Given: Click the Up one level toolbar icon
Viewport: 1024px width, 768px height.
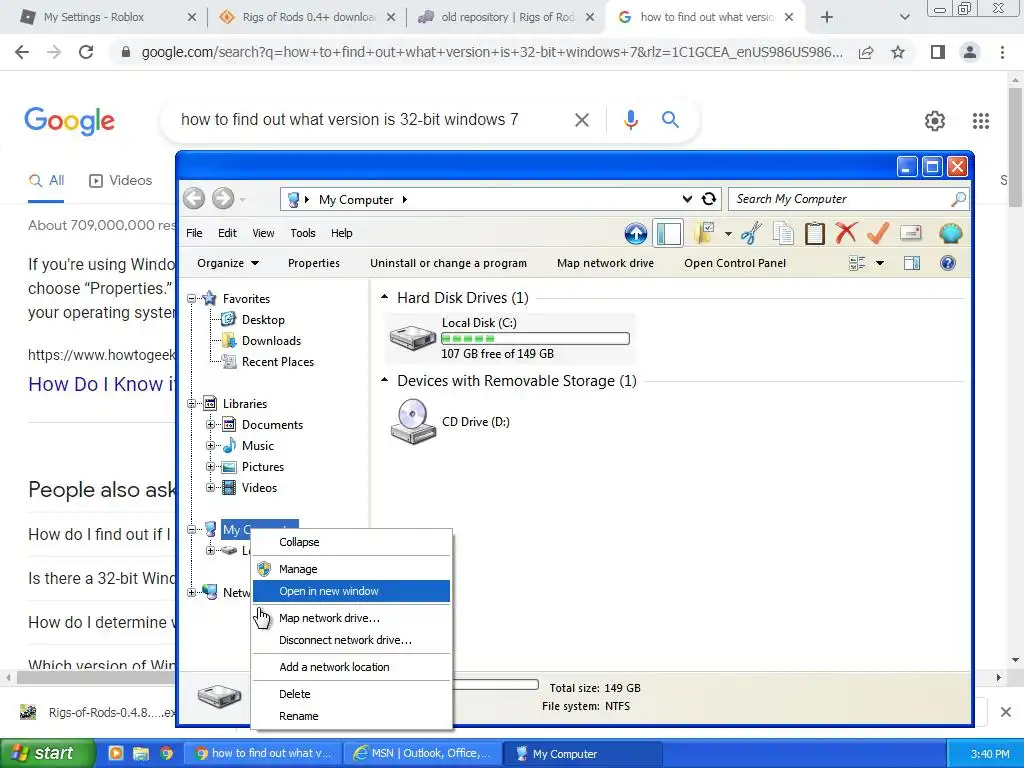Looking at the screenshot, I should click(x=635, y=233).
